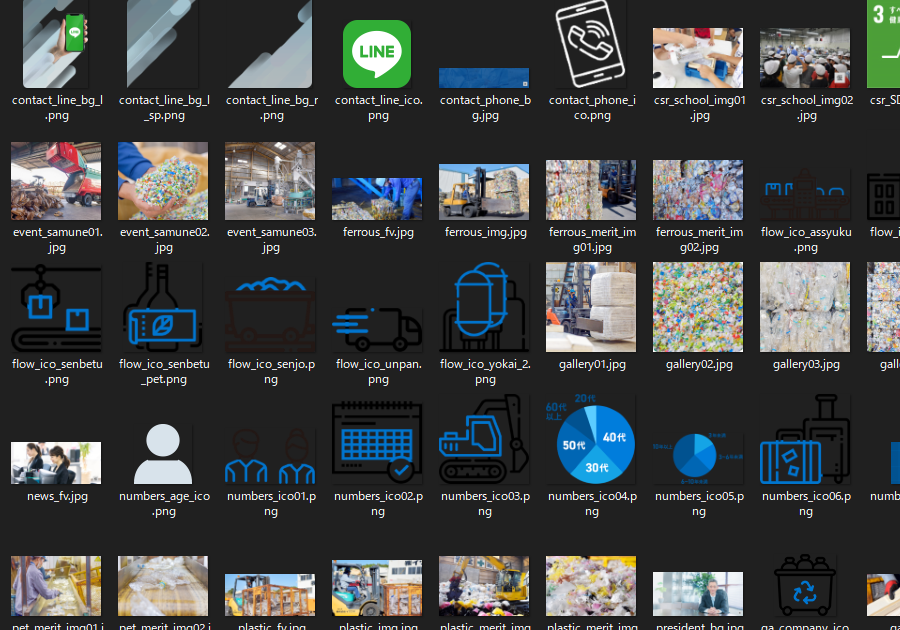900x630 pixels.
Task: Select the green LINE icon file
Action: click(x=377, y=54)
